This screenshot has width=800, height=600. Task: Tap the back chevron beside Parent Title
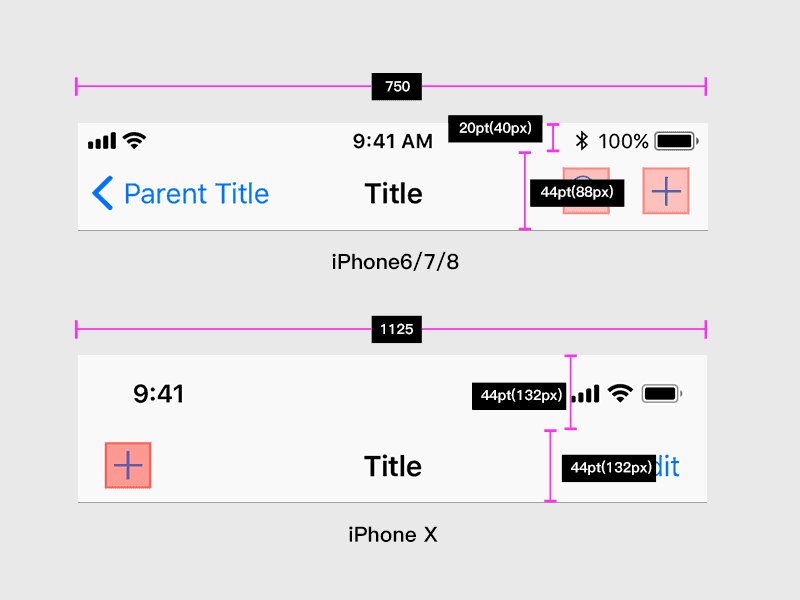102,193
